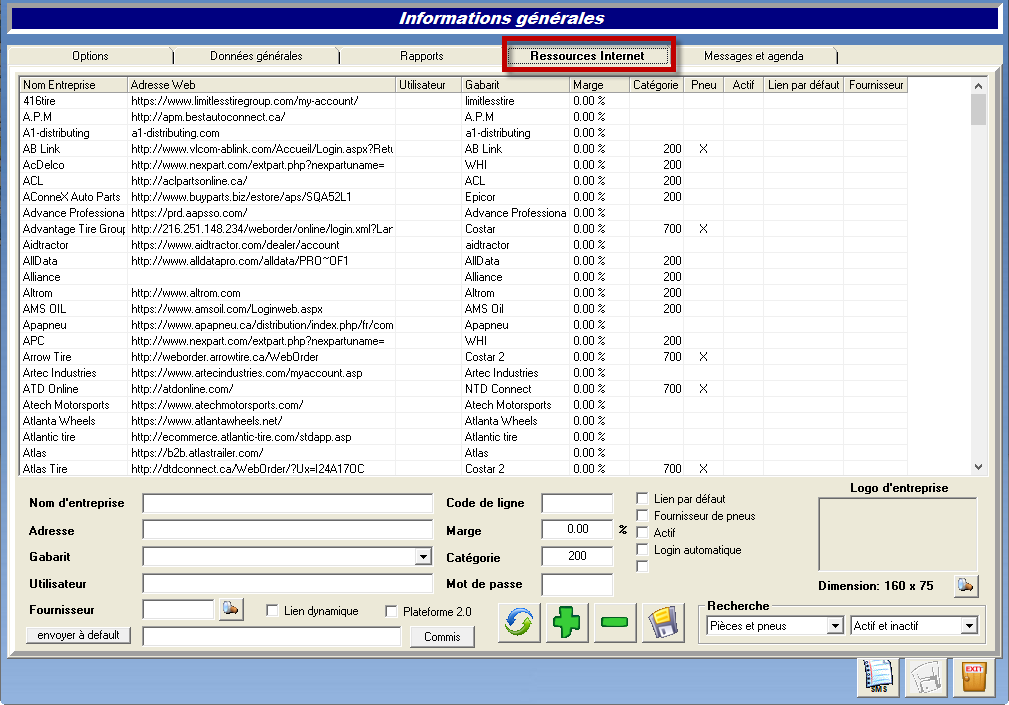This screenshot has width=1009, height=705.
Task: Click the Logo d'entreprise image box
Action: 898,534
